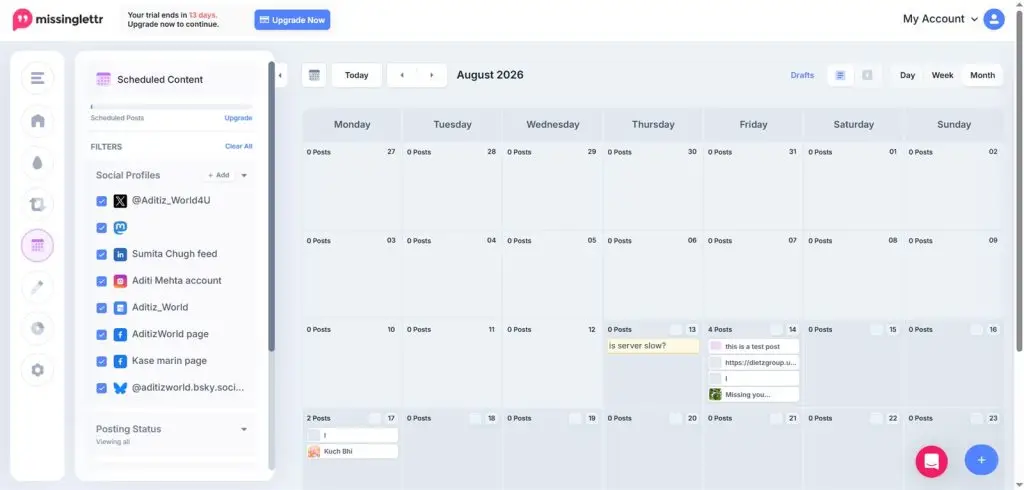Open the Analytics pie chart icon
The image size is (1024, 490).
point(37,329)
